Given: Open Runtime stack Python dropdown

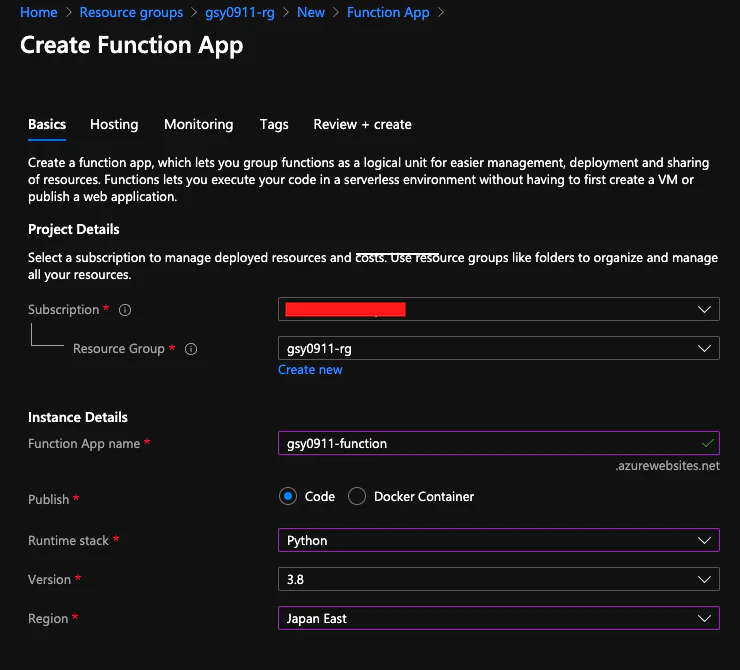Looking at the screenshot, I should [x=499, y=540].
